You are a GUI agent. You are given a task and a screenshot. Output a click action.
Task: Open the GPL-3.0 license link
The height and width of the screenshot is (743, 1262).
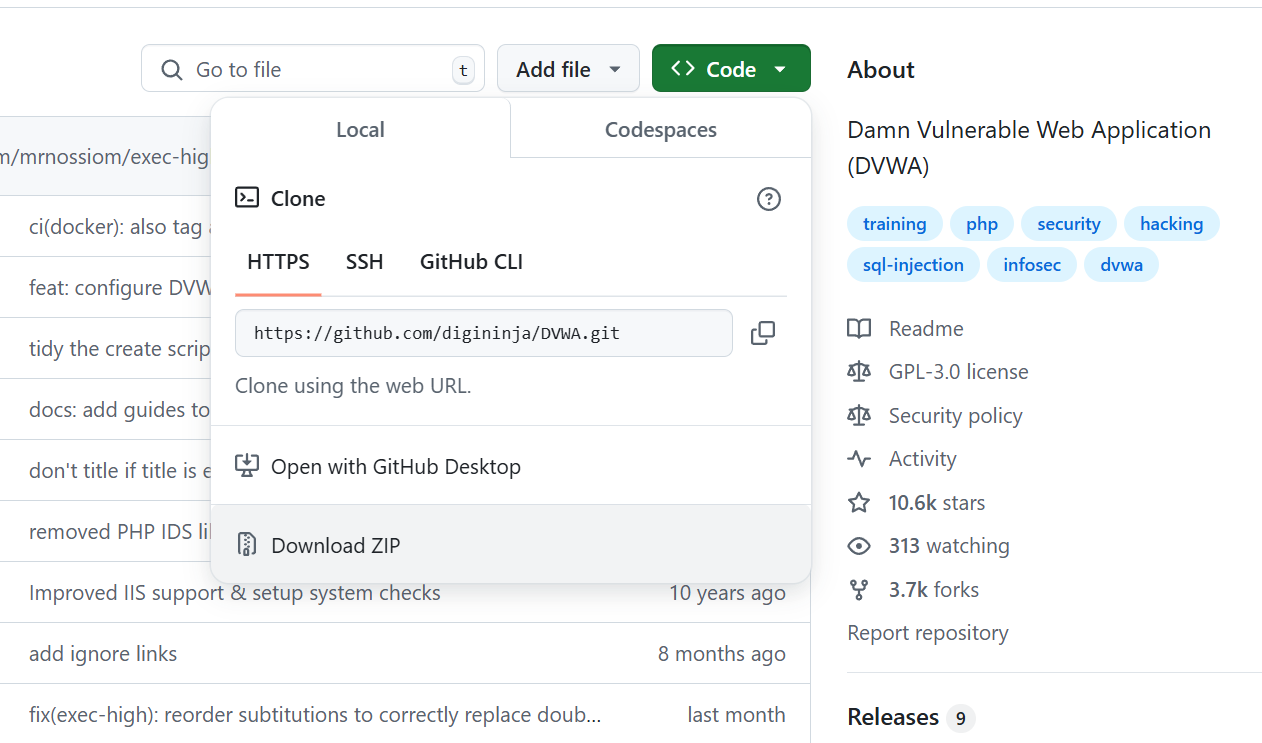point(958,372)
